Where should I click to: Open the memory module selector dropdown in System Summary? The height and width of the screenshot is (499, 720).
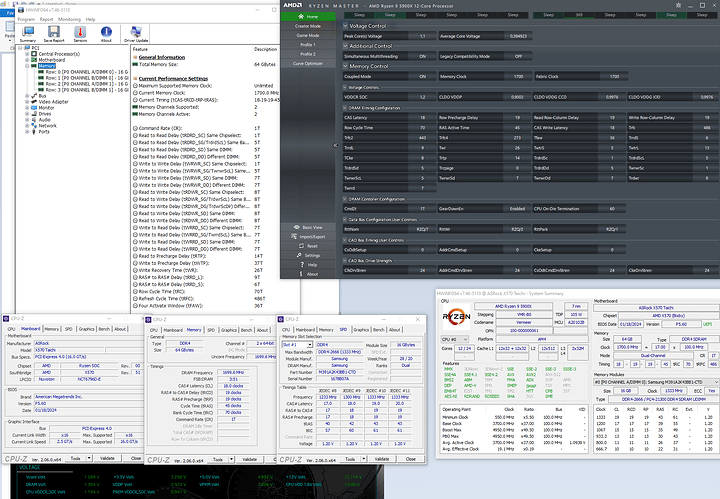657,382
